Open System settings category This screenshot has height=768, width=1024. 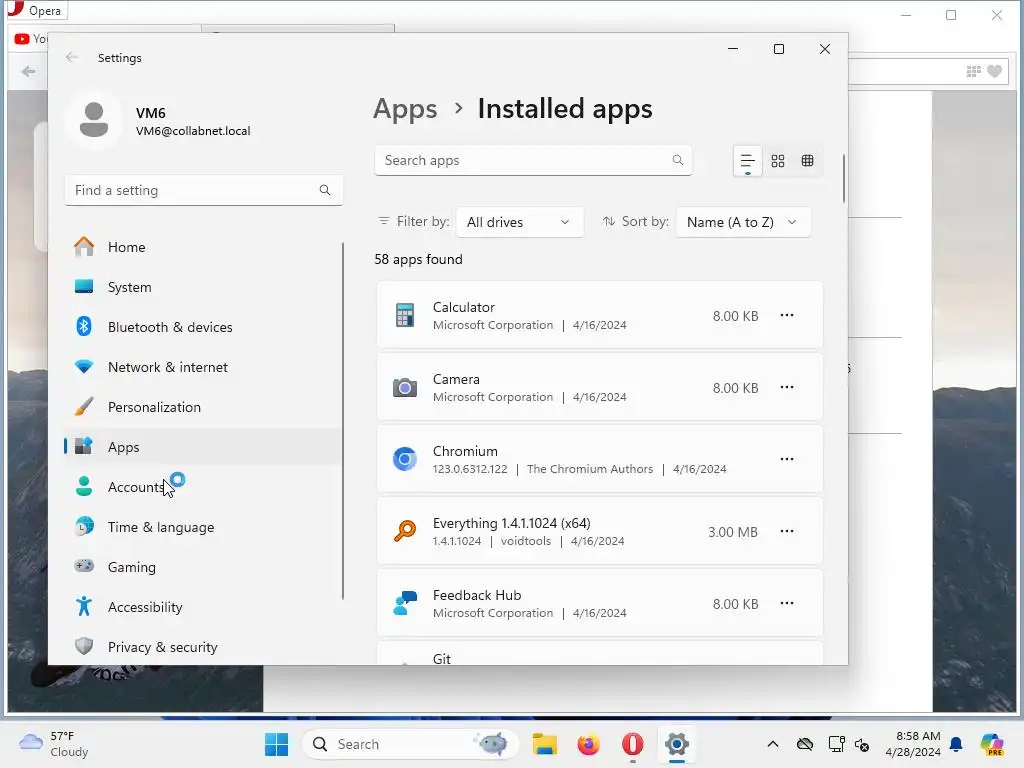tap(202, 287)
